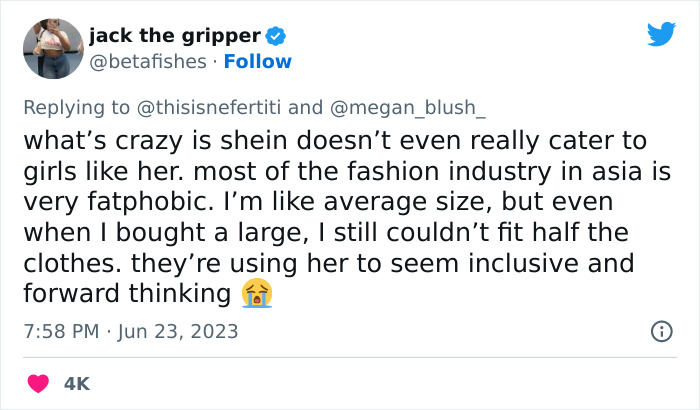The image size is (700, 410).
Task: Click the 7:58 PM time
Action: point(63,331)
